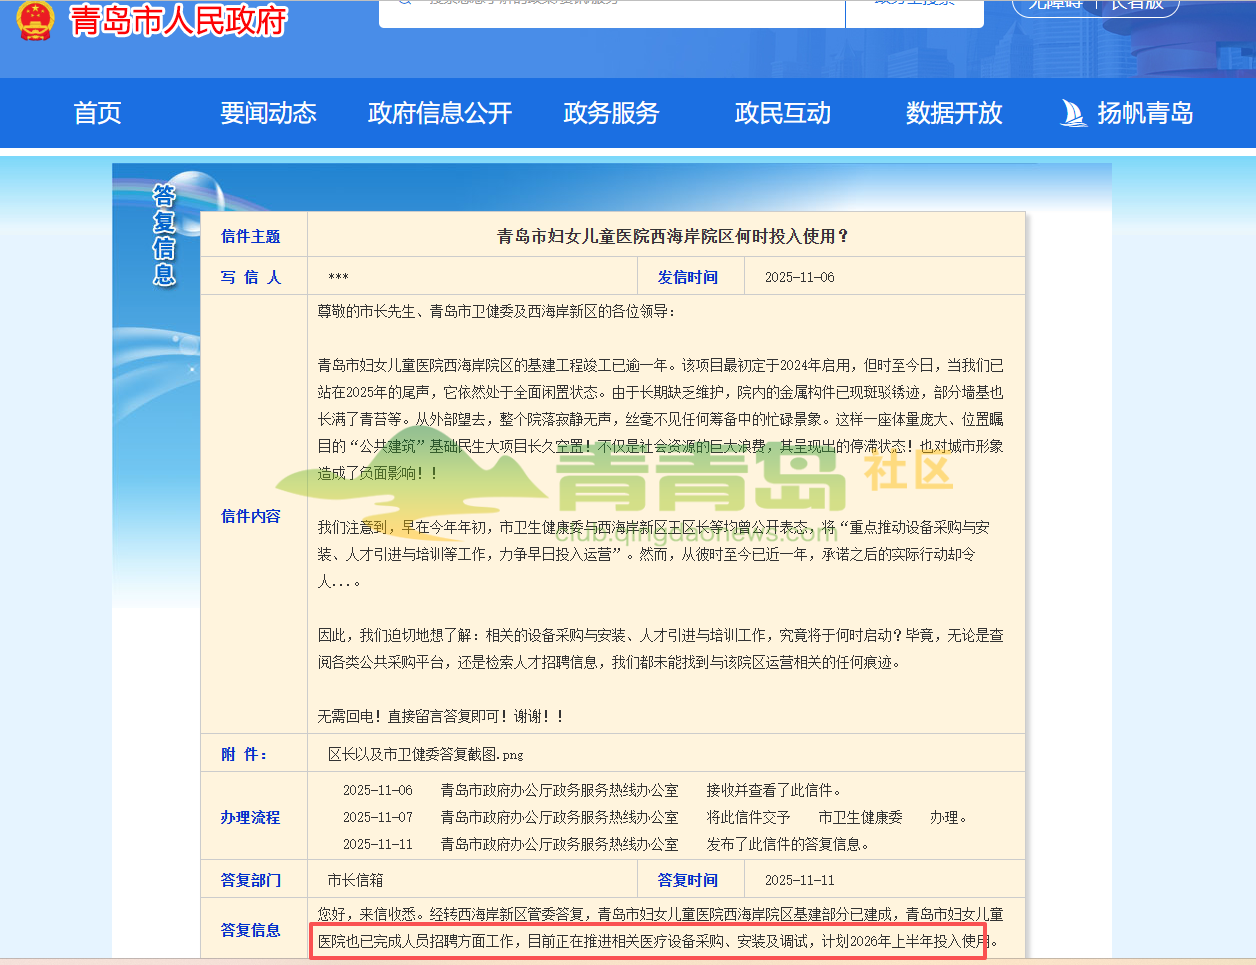Click the national emblem logo icon
Image resolution: width=1256 pixels, height=965 pixels.
35,20
